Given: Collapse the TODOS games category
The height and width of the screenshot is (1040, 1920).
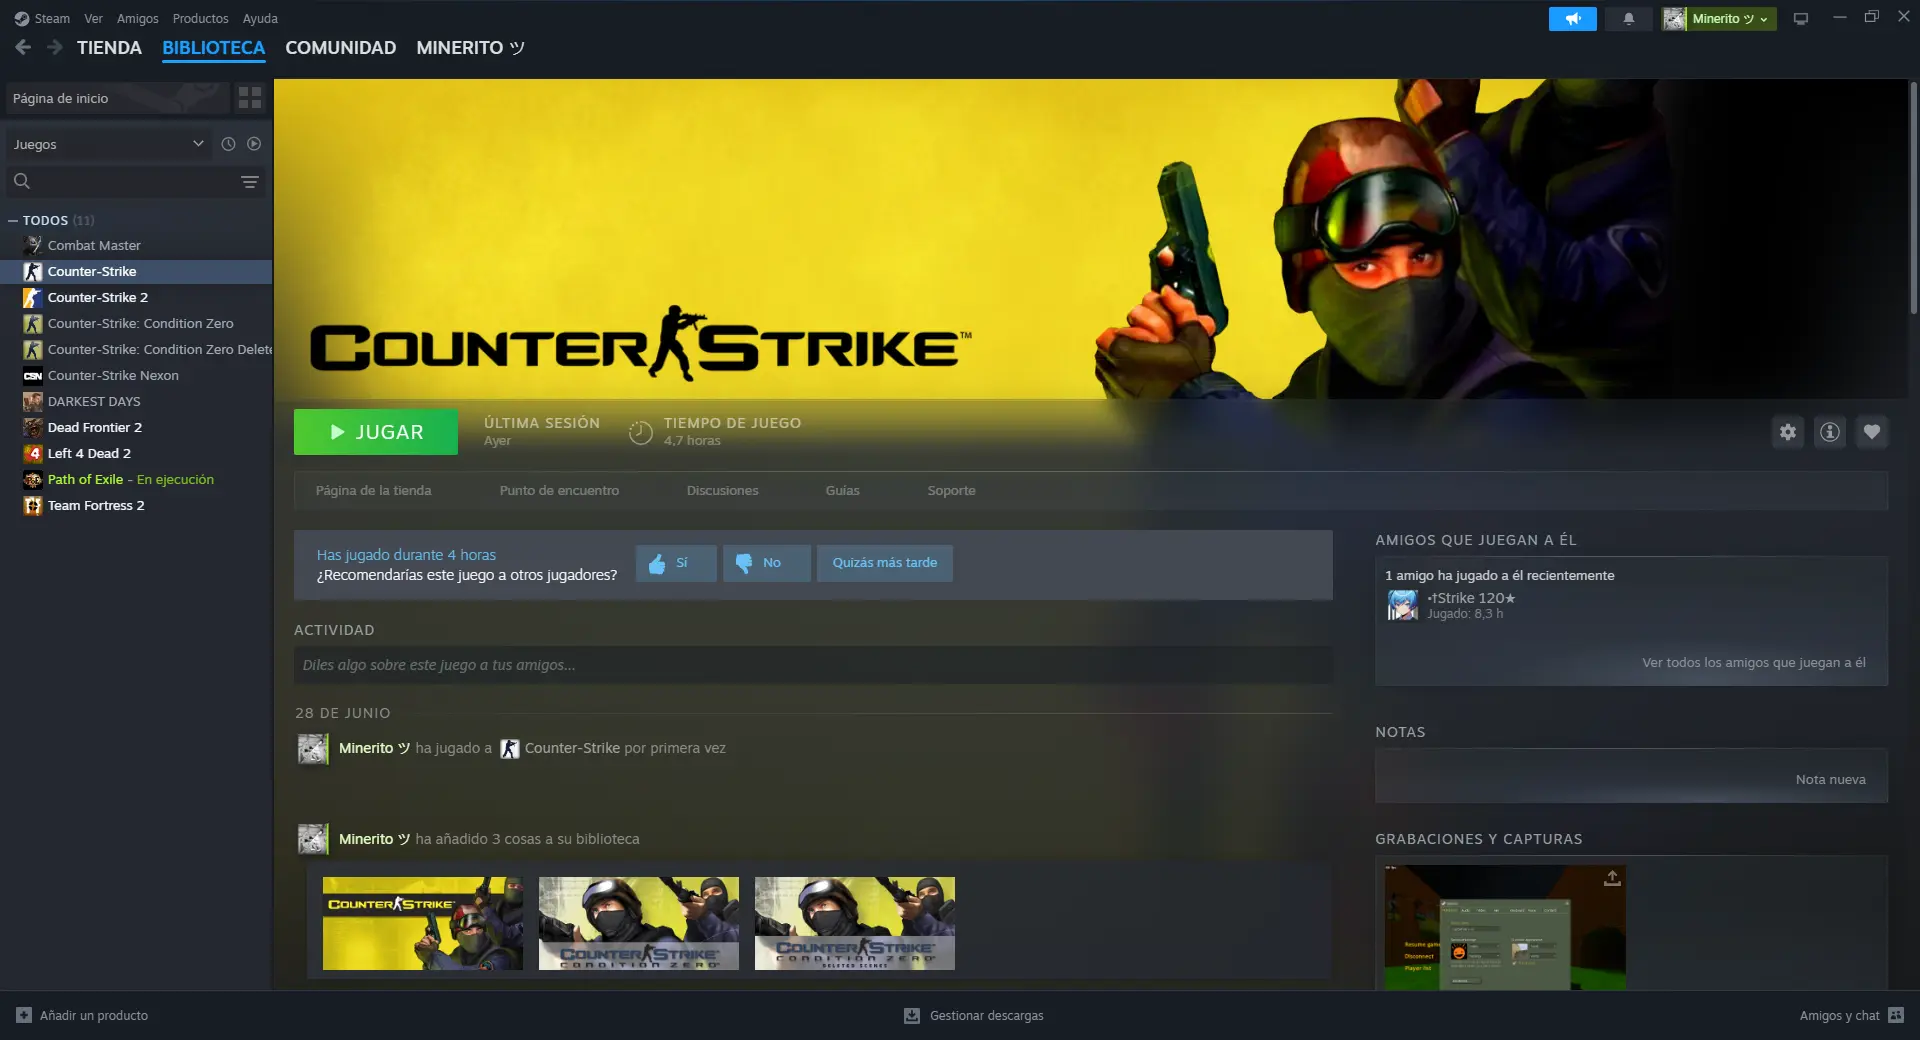Looking at the screenshot, I should click(13, 221).
